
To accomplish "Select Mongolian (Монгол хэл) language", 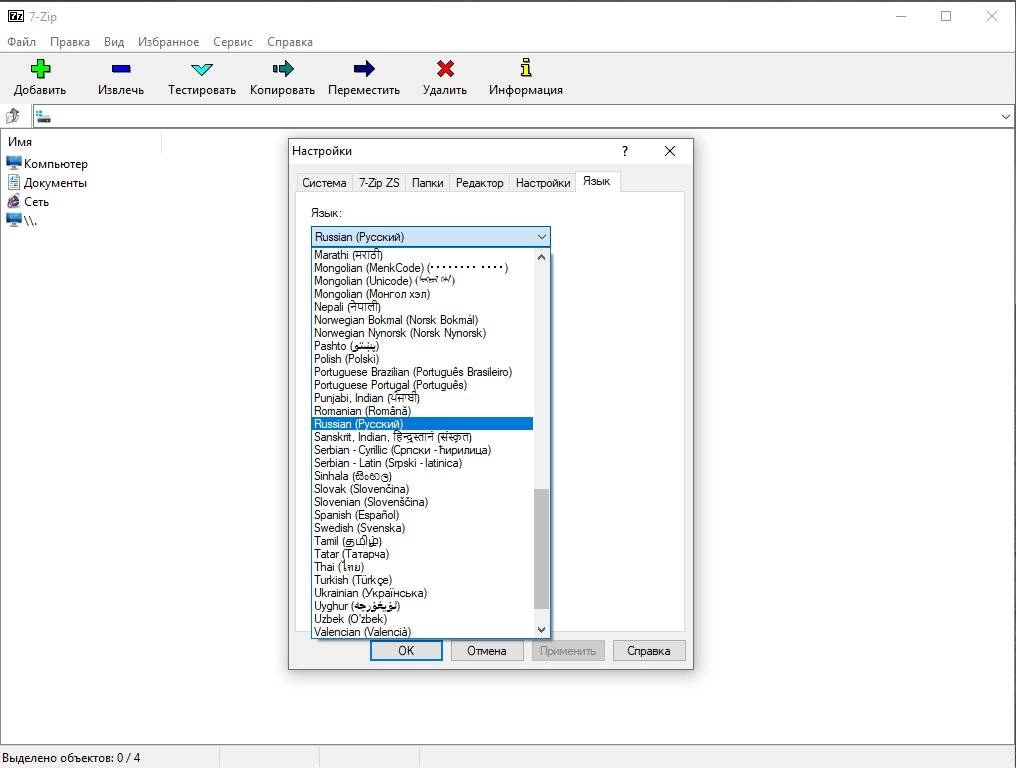I will click(422, 294).
